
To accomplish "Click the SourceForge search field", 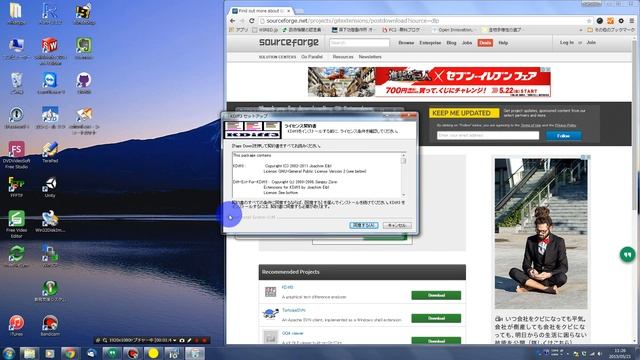I will (x=360, y=43).
